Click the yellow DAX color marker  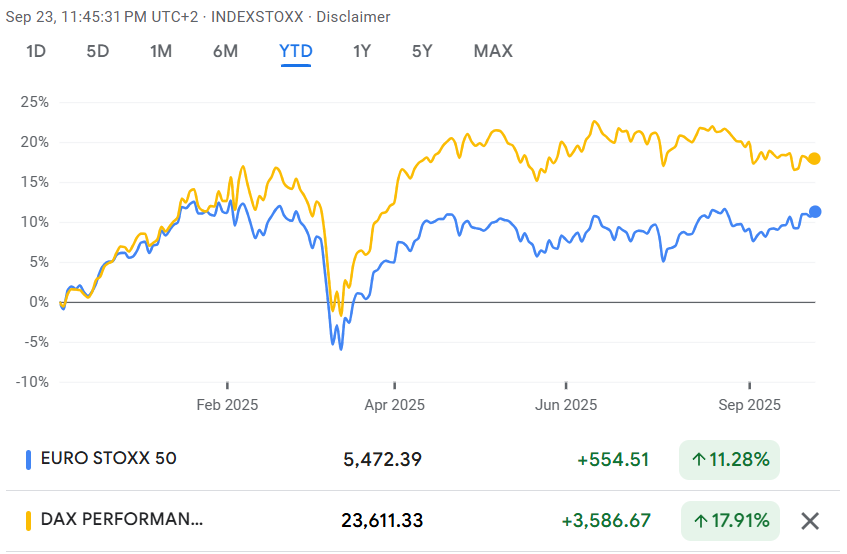click(28, 520)
